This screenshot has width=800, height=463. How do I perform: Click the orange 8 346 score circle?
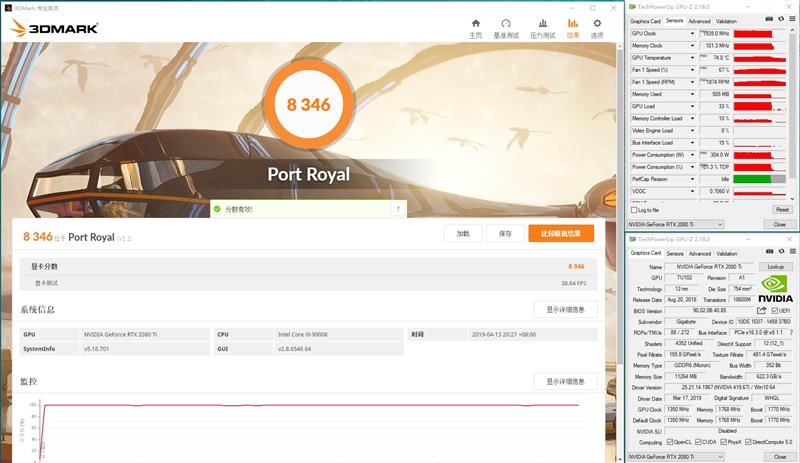309,104
